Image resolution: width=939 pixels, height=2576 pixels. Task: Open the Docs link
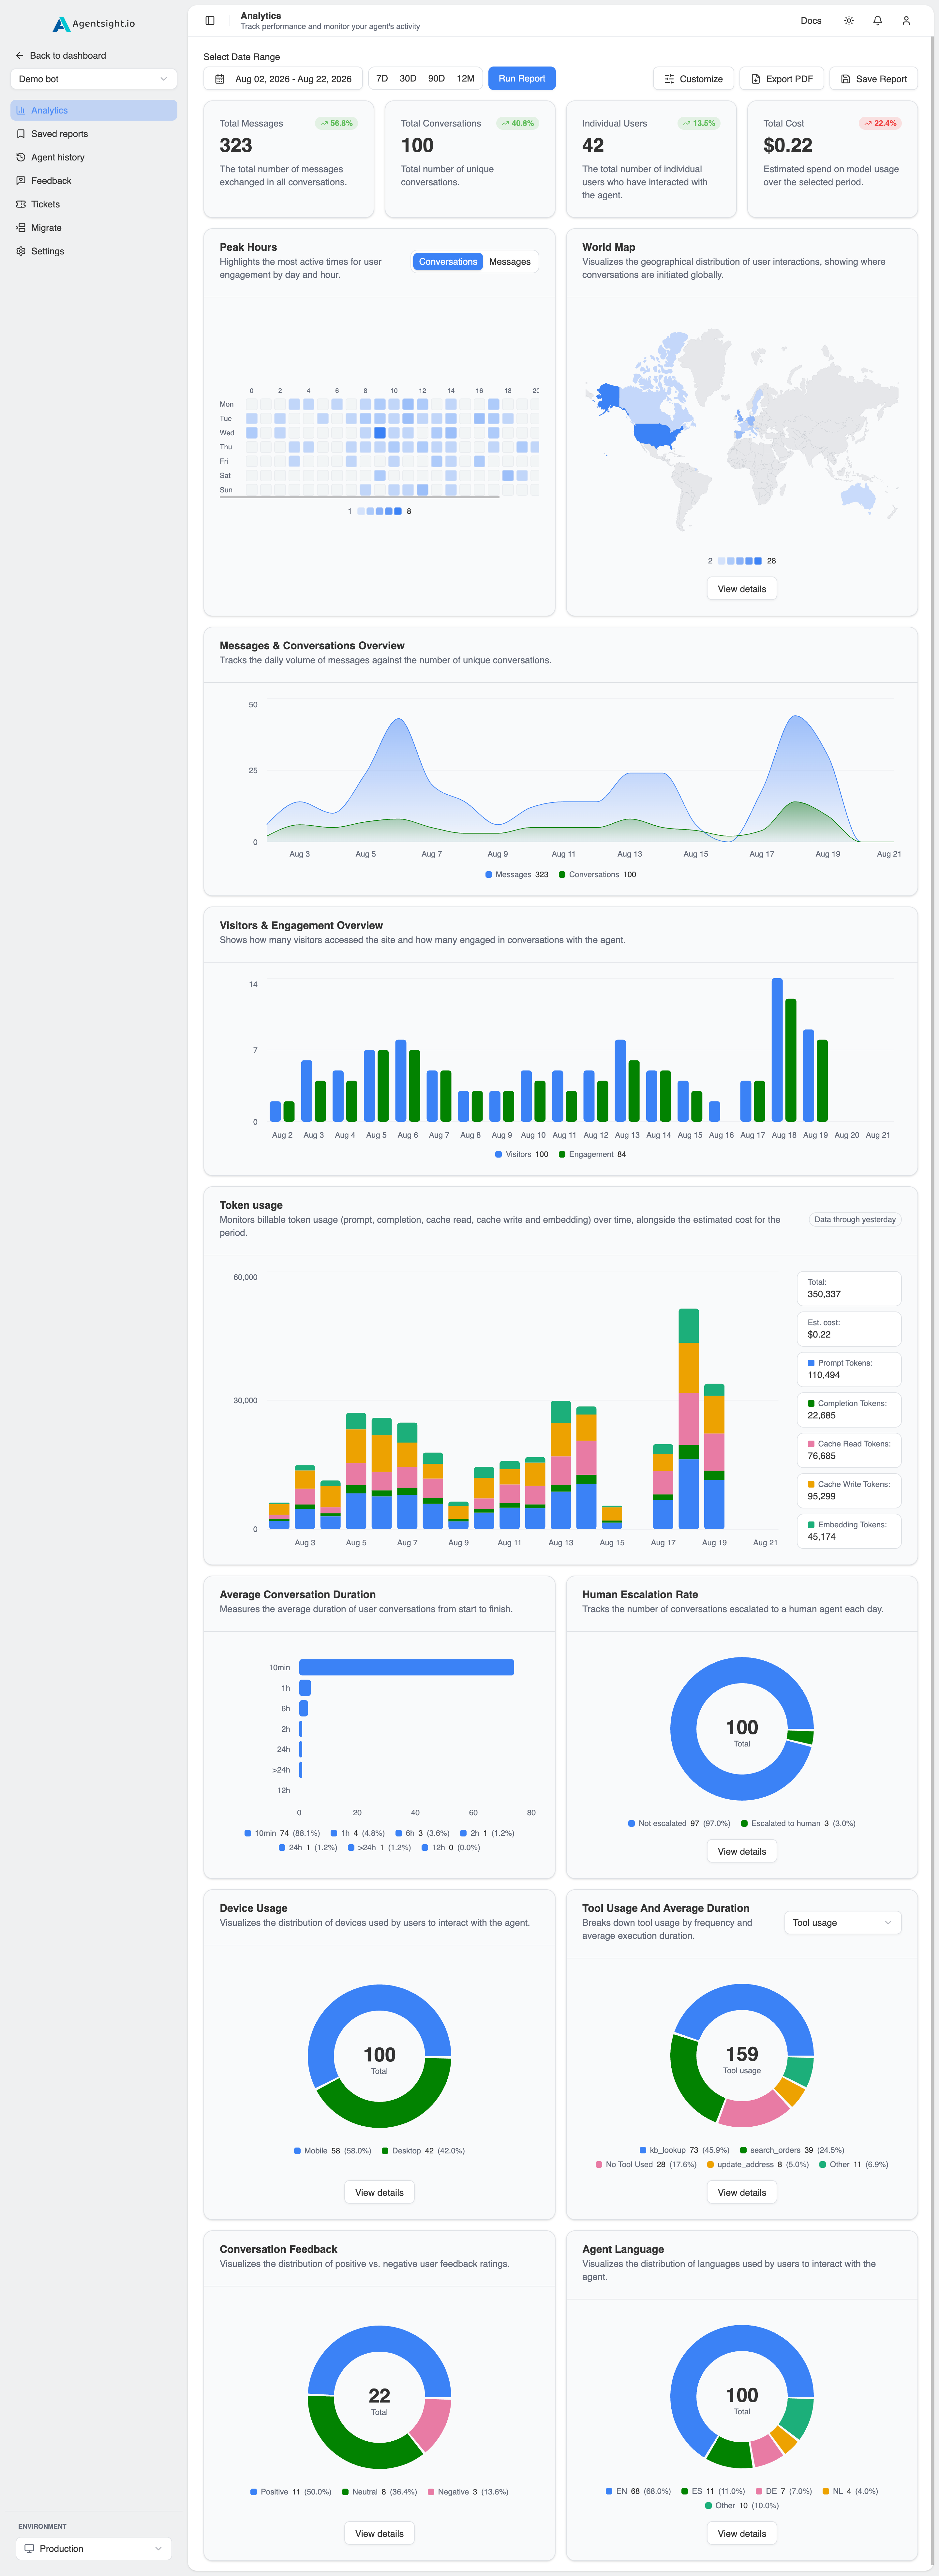tap(811, 21)
